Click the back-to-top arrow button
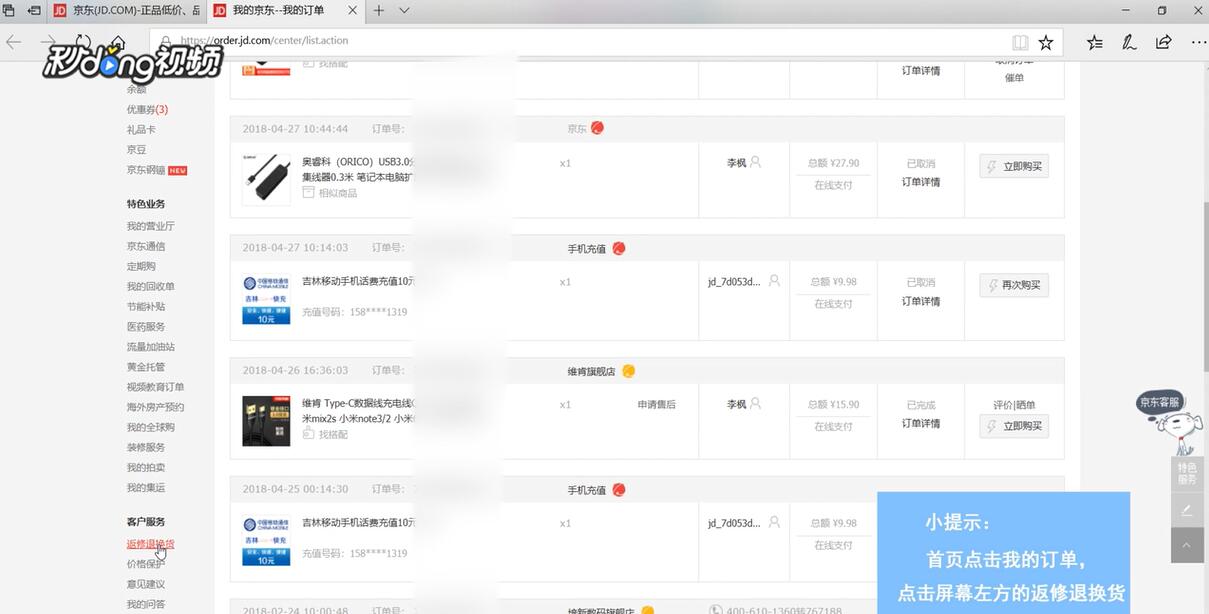Screen dimensions: 1209x614 1186,545
